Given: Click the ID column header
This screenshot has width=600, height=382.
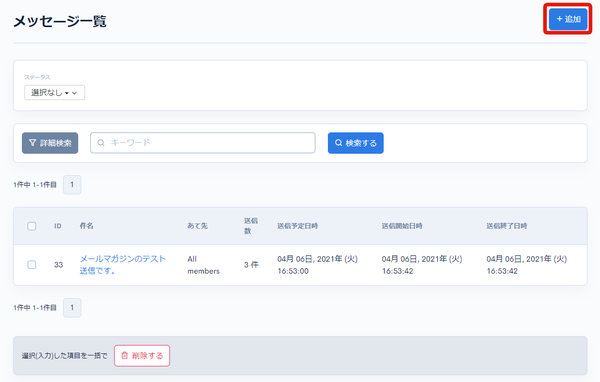Looking at the screenshot, I should pyautogui.click(x=58, y=226).
